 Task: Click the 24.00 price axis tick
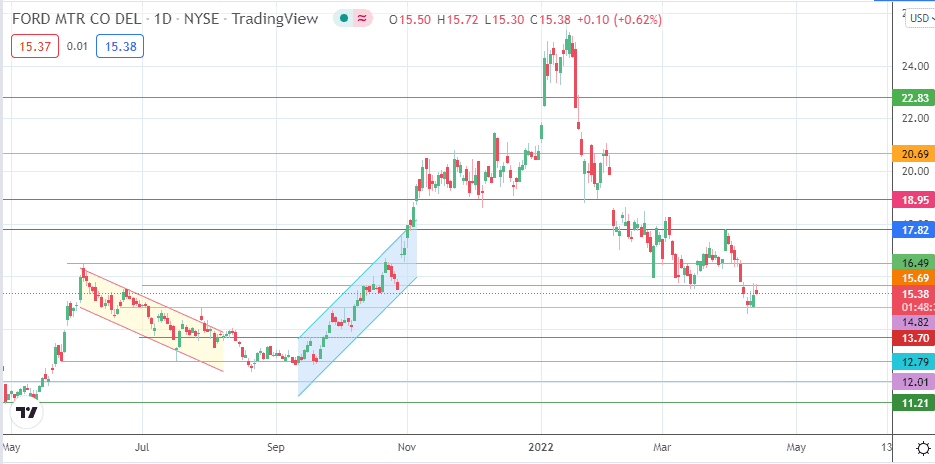pos(915,66)
